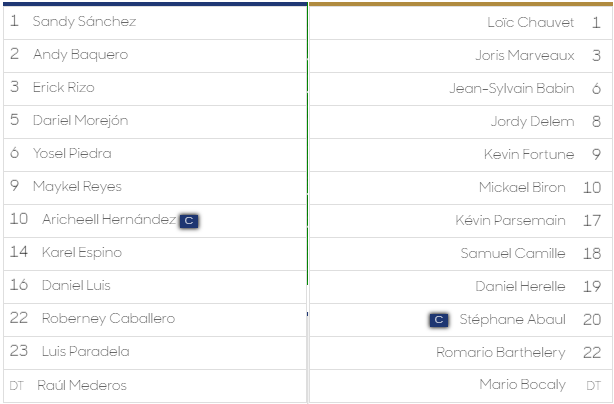Click captain badge next to Aricheell Hernández
Image resolution: width=614 pixels, height=404 pixels.
[189, 221]
